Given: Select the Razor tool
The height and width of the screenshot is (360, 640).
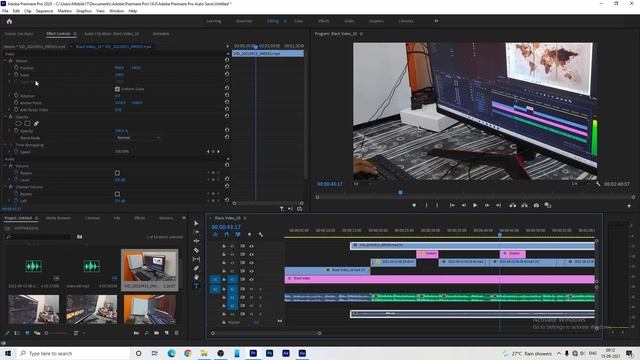Looking at the screenshot, I should (x=196, y=250).
